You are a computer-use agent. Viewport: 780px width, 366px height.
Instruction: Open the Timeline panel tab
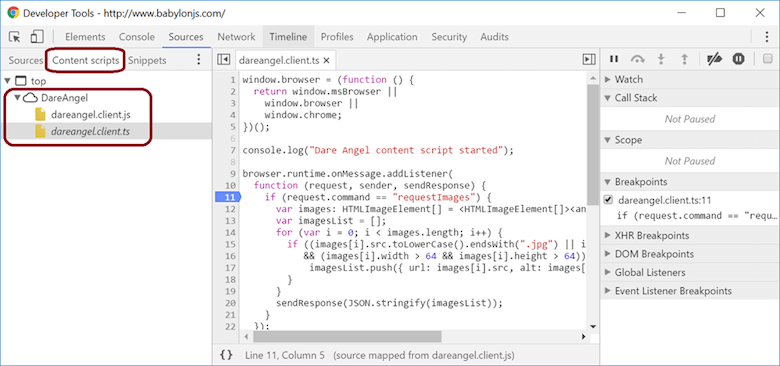click(x=288, y=37)
